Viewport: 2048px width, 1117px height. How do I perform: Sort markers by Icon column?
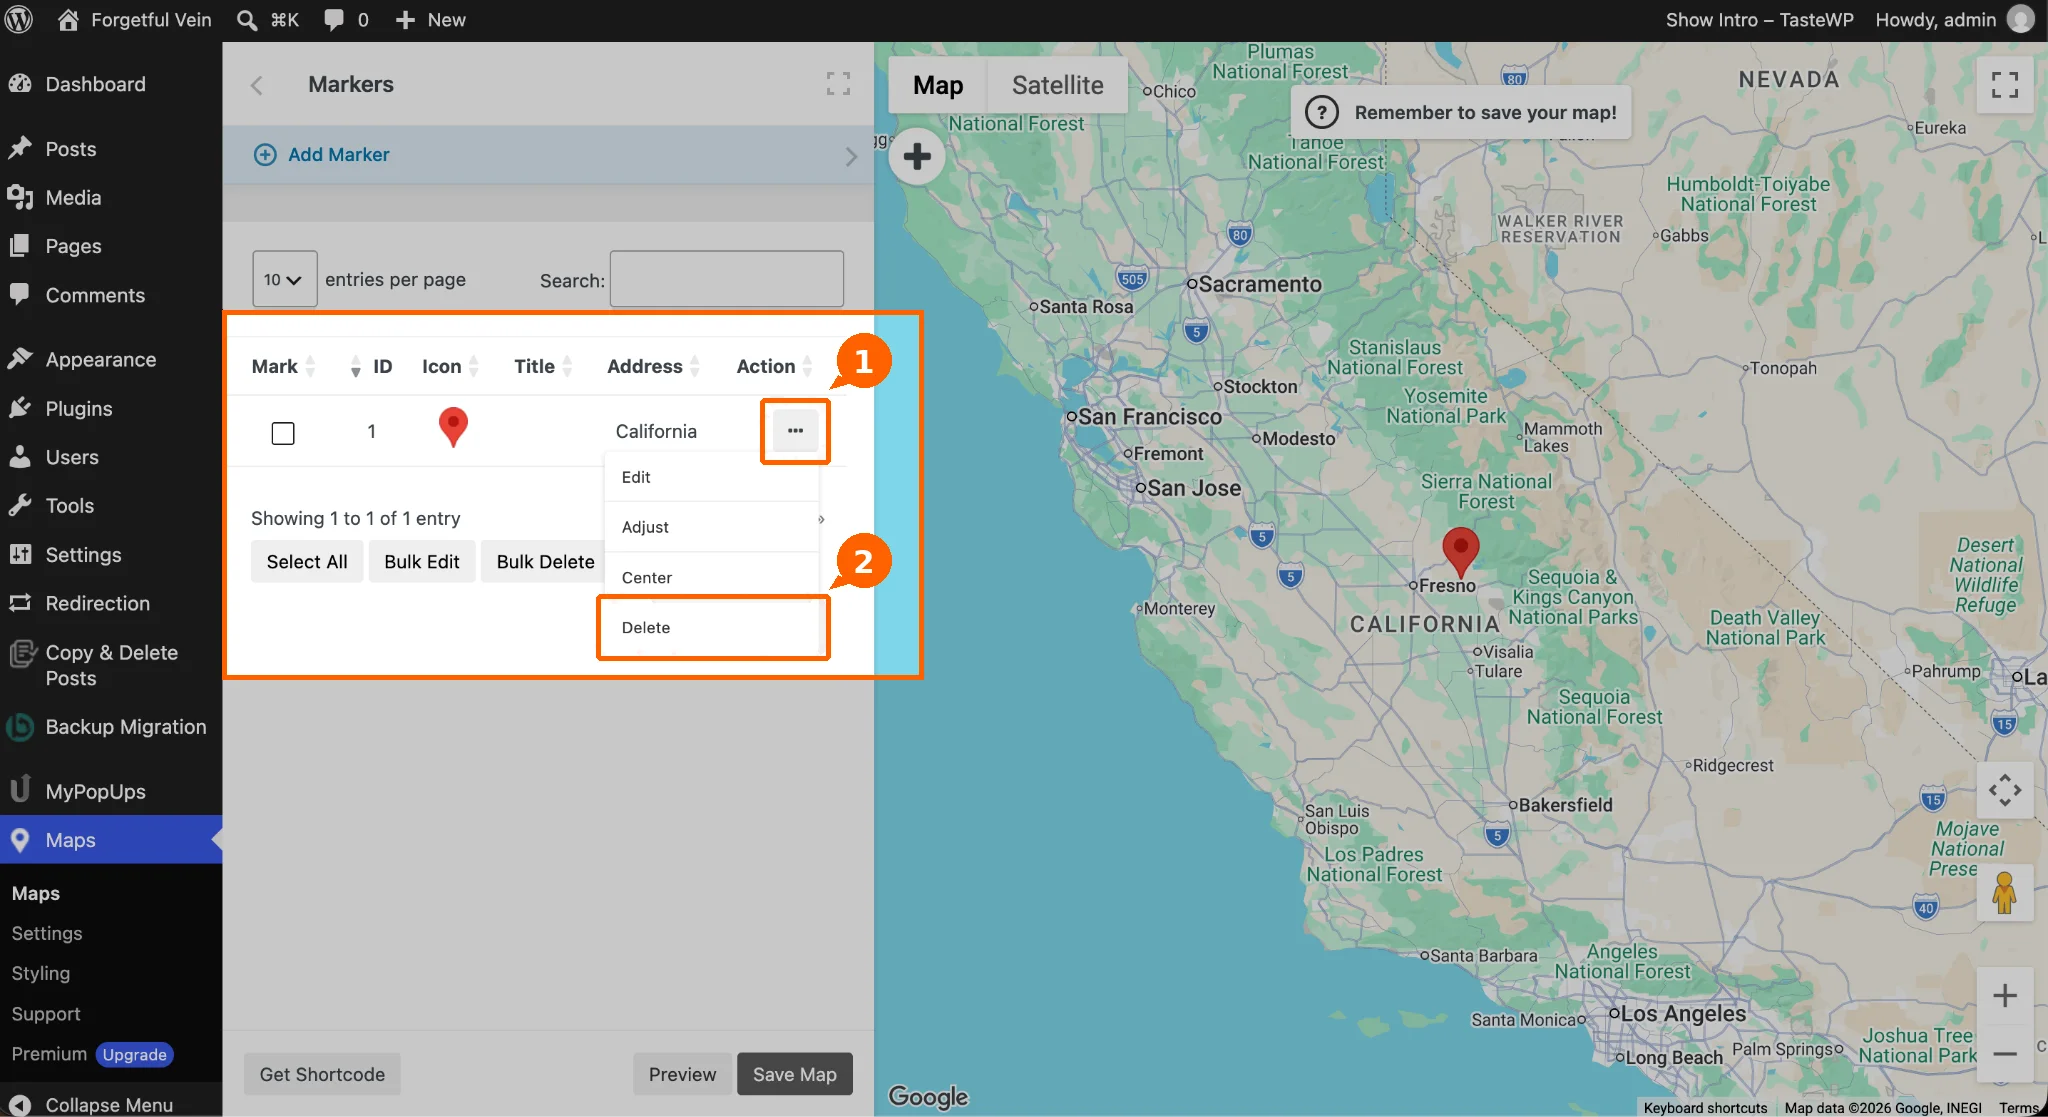[450, 367]
